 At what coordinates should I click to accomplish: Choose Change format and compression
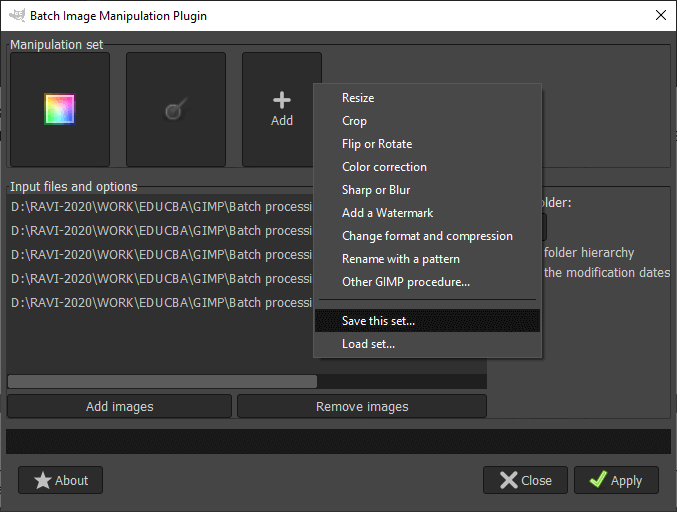click(427, 236)
